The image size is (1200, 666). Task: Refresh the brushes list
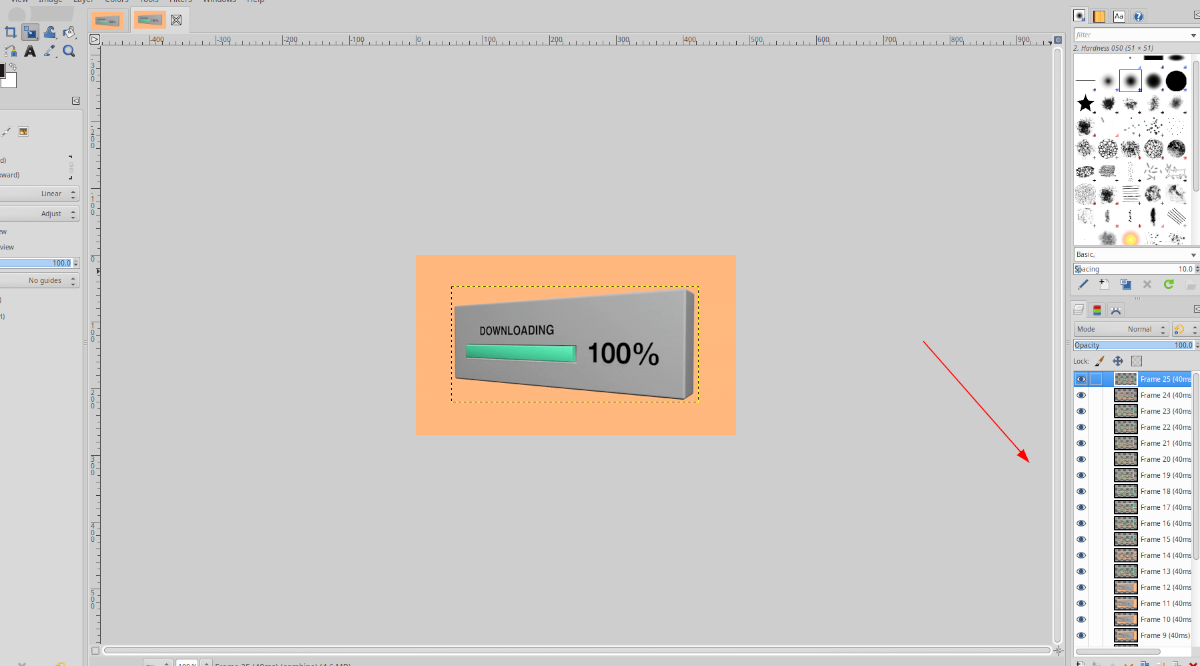tap(1168, 283)
